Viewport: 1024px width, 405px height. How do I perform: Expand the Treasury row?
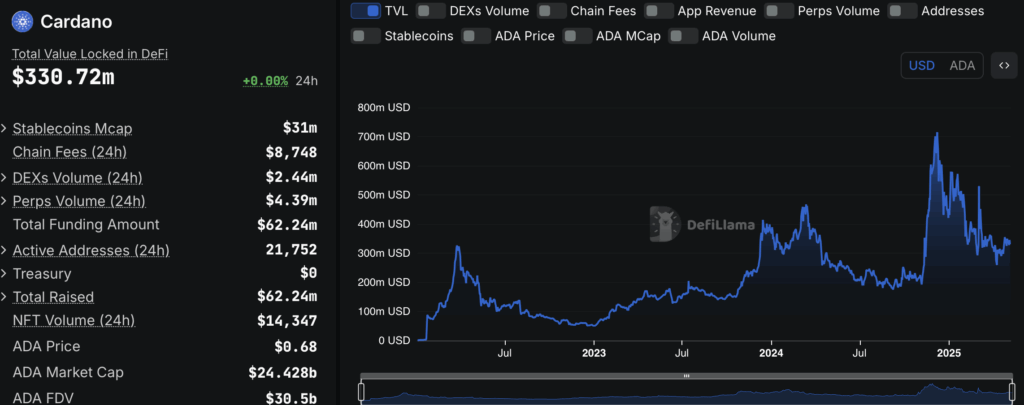4,273
